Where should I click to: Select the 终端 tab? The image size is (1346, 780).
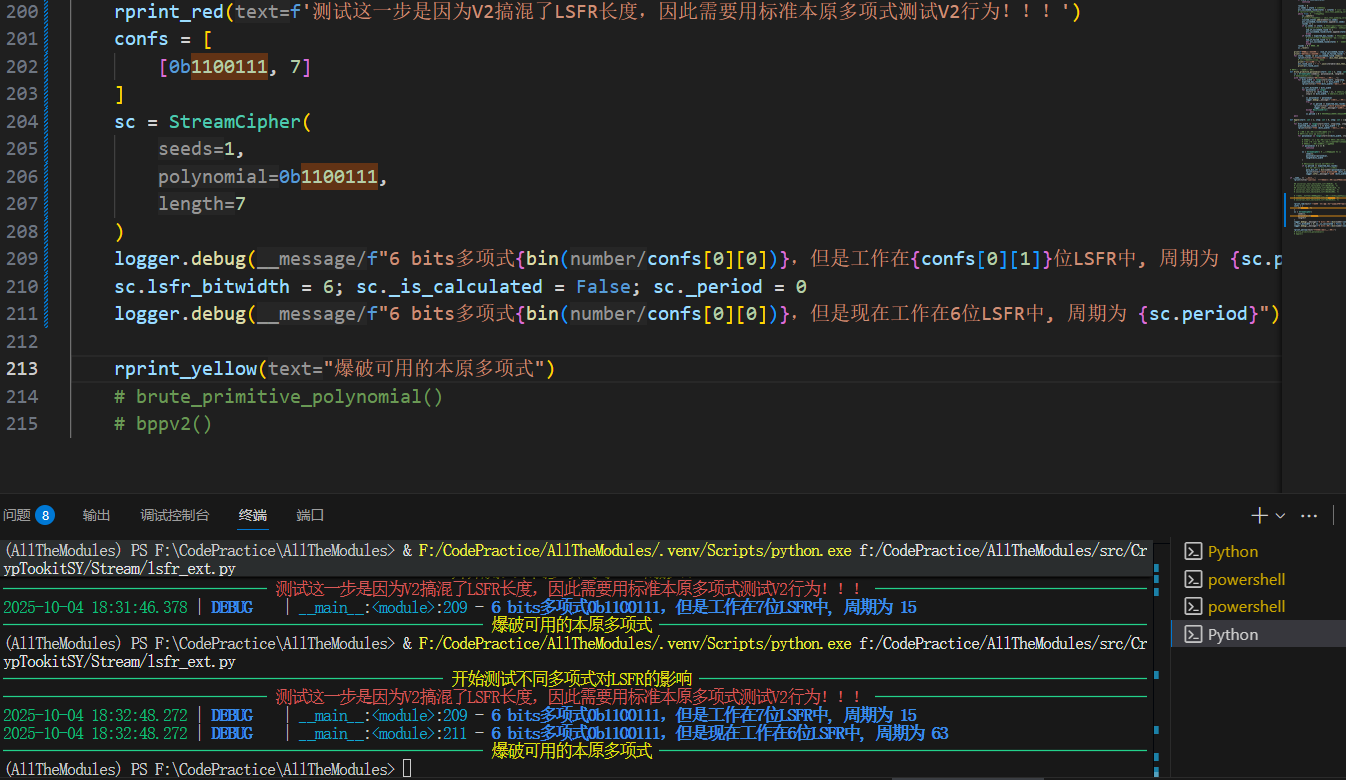tap(253, 515)
